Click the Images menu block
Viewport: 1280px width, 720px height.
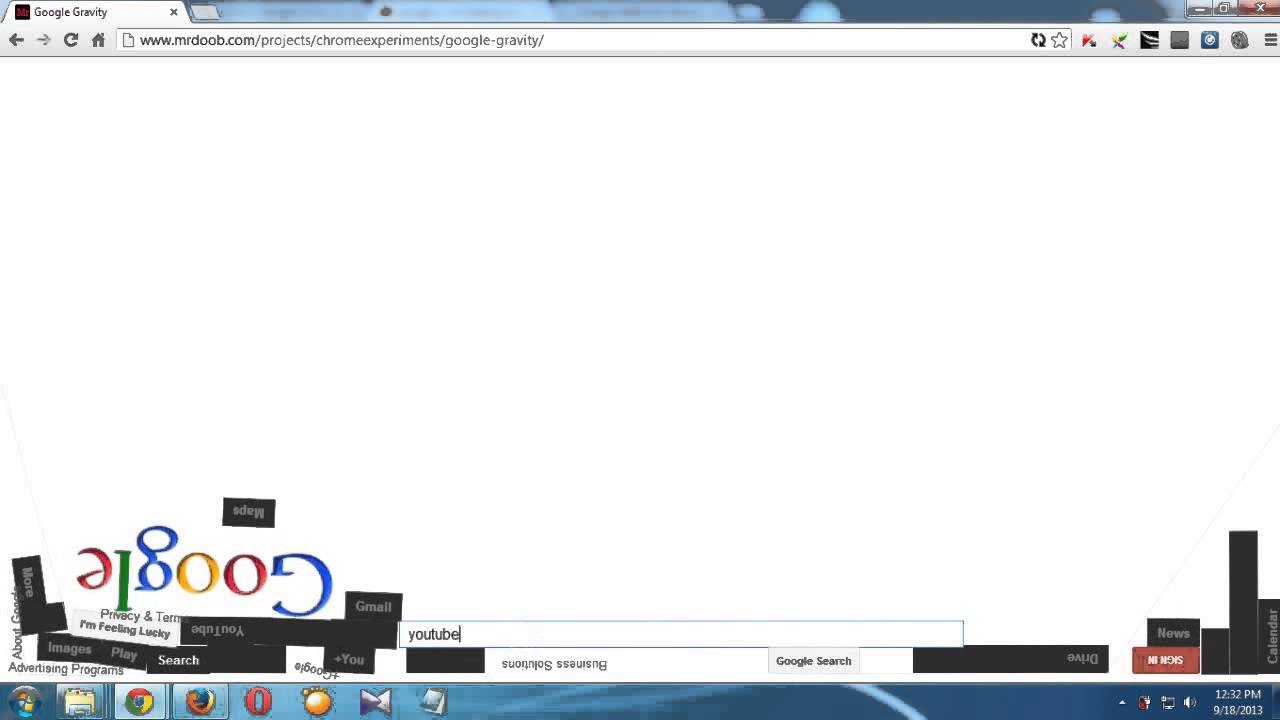(69, 648)
